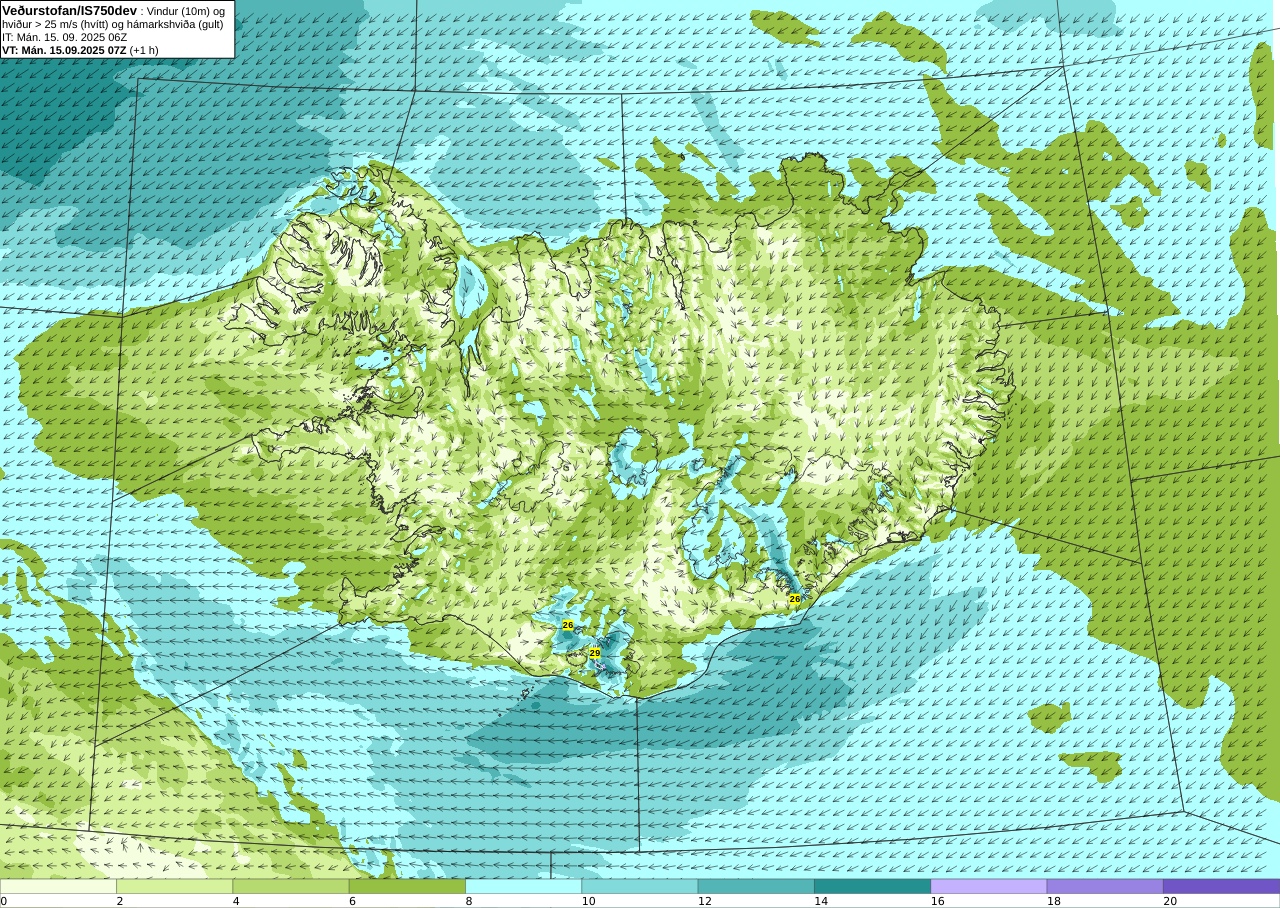Click the legend scale label '6'
The width and height of the screenshot is (1280, 908).
(352, 901)
